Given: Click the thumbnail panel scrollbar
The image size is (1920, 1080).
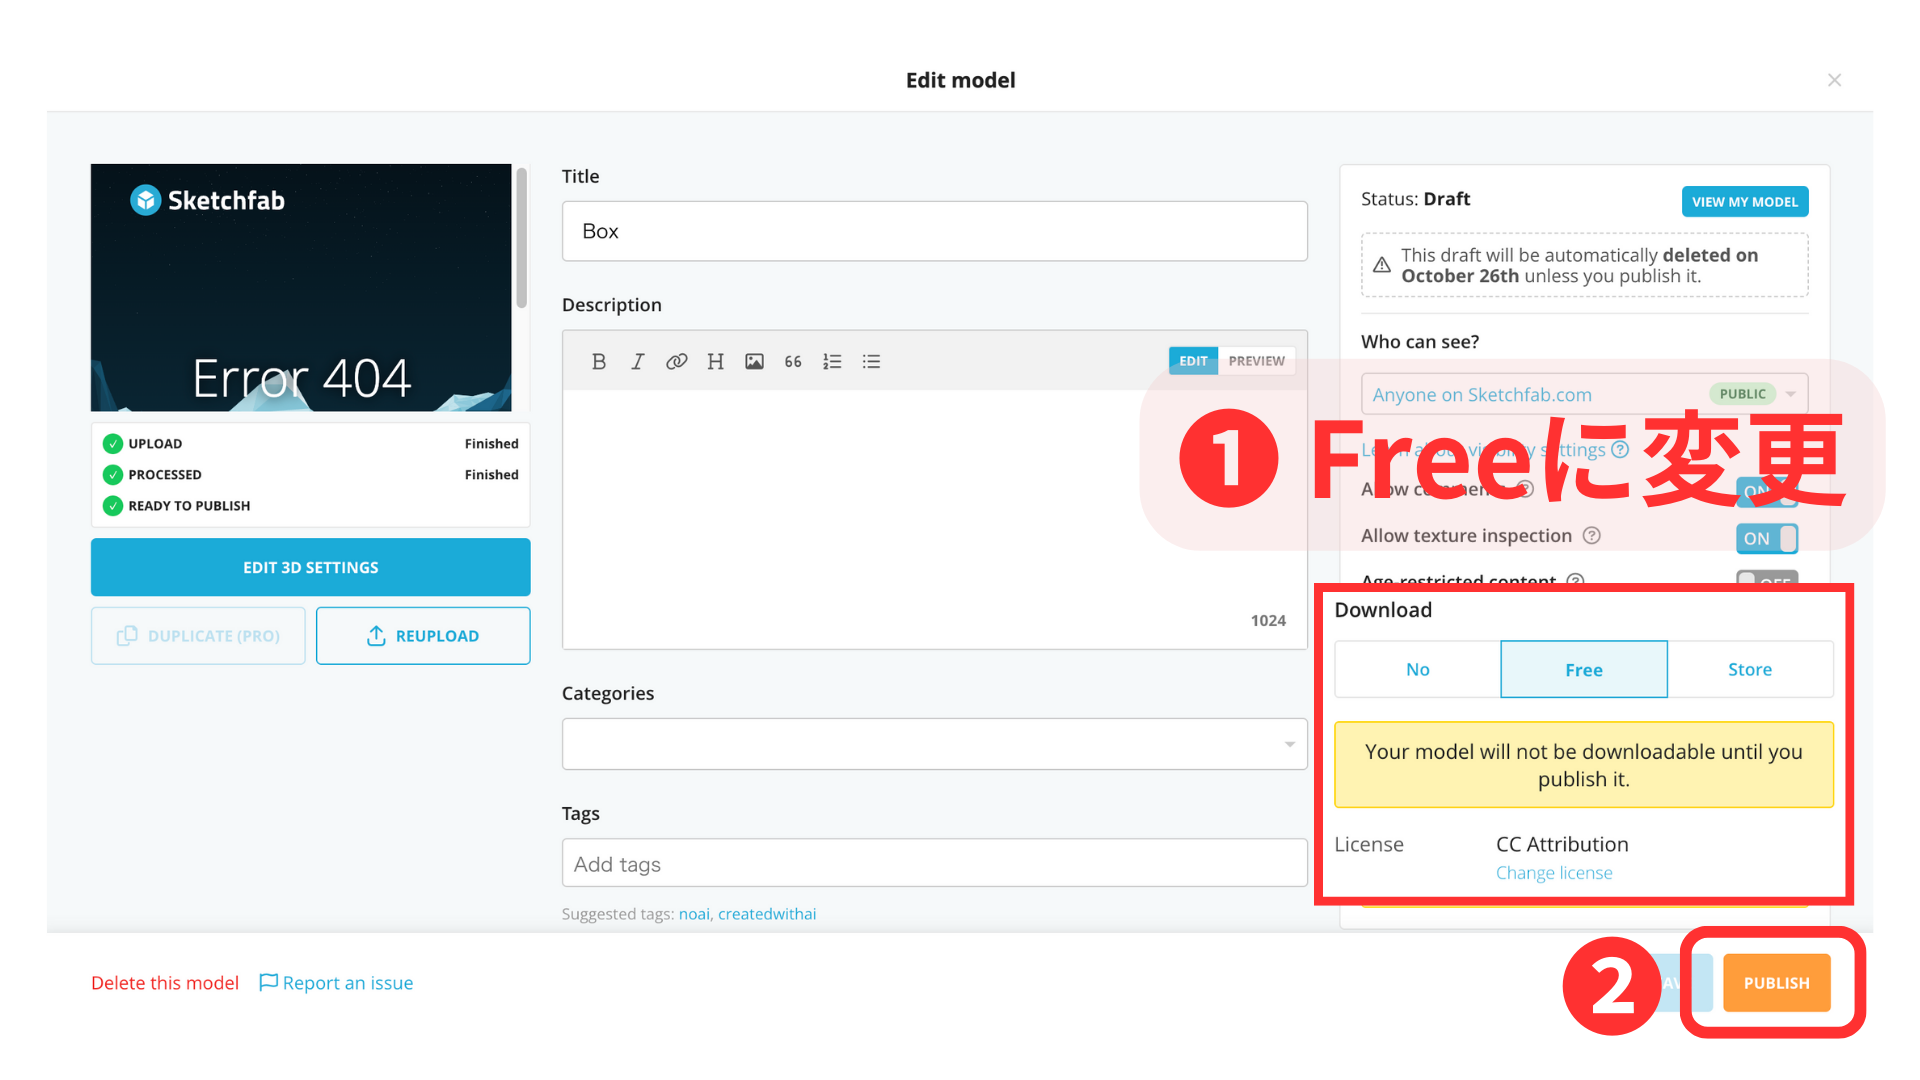Looking at the screenshot, I should pyautogui.click(x=521, y=238).
